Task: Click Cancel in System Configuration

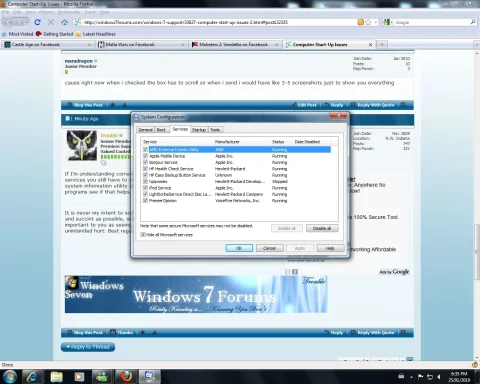Action: point(269,248)
